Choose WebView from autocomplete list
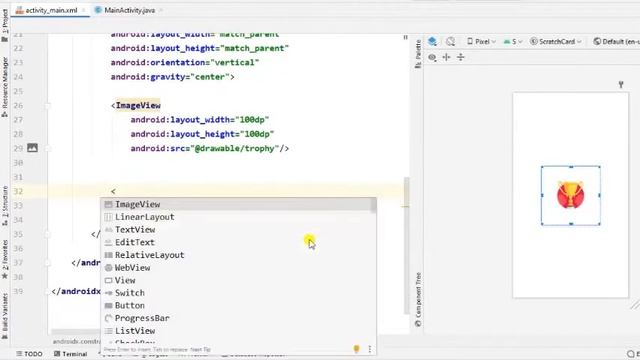Viewport: 640px width, 360px height. pos(238,267)
